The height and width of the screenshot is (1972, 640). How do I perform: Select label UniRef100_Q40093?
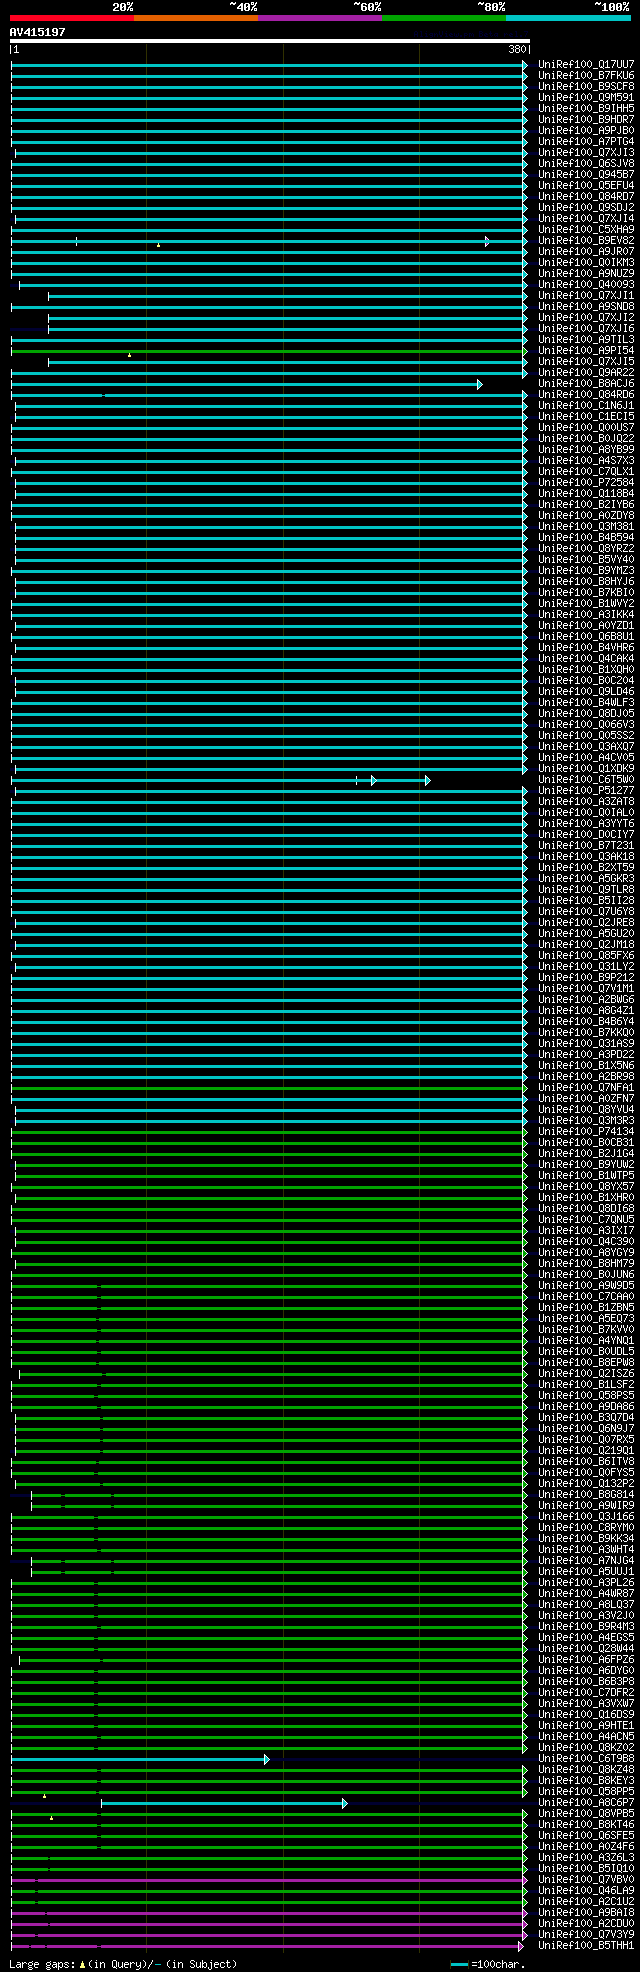pos(586,285)
